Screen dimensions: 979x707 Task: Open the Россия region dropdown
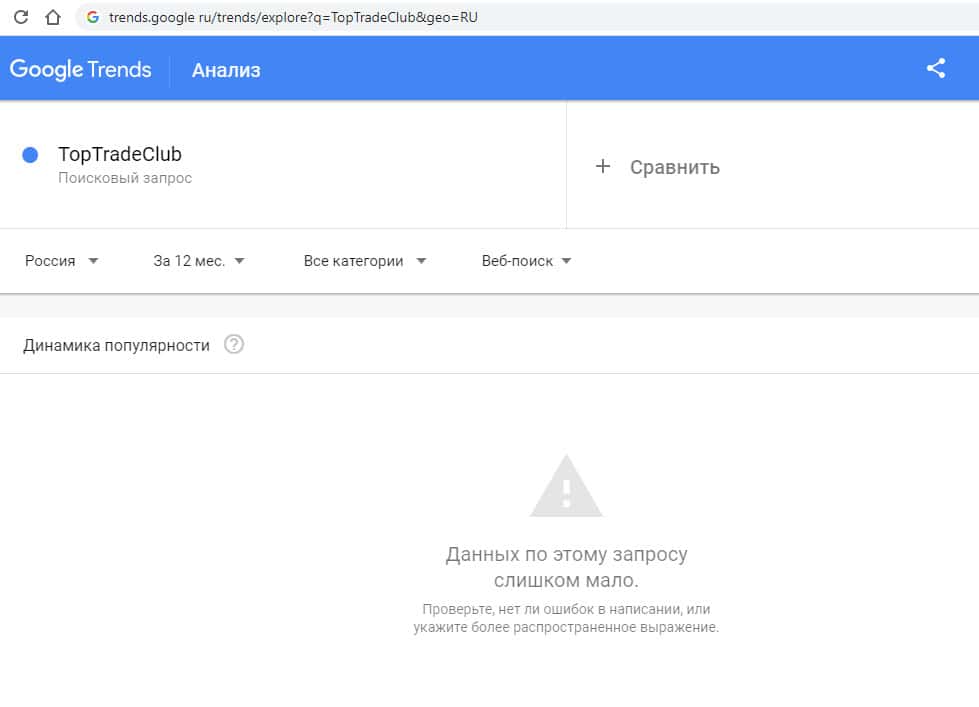[62, 261]
